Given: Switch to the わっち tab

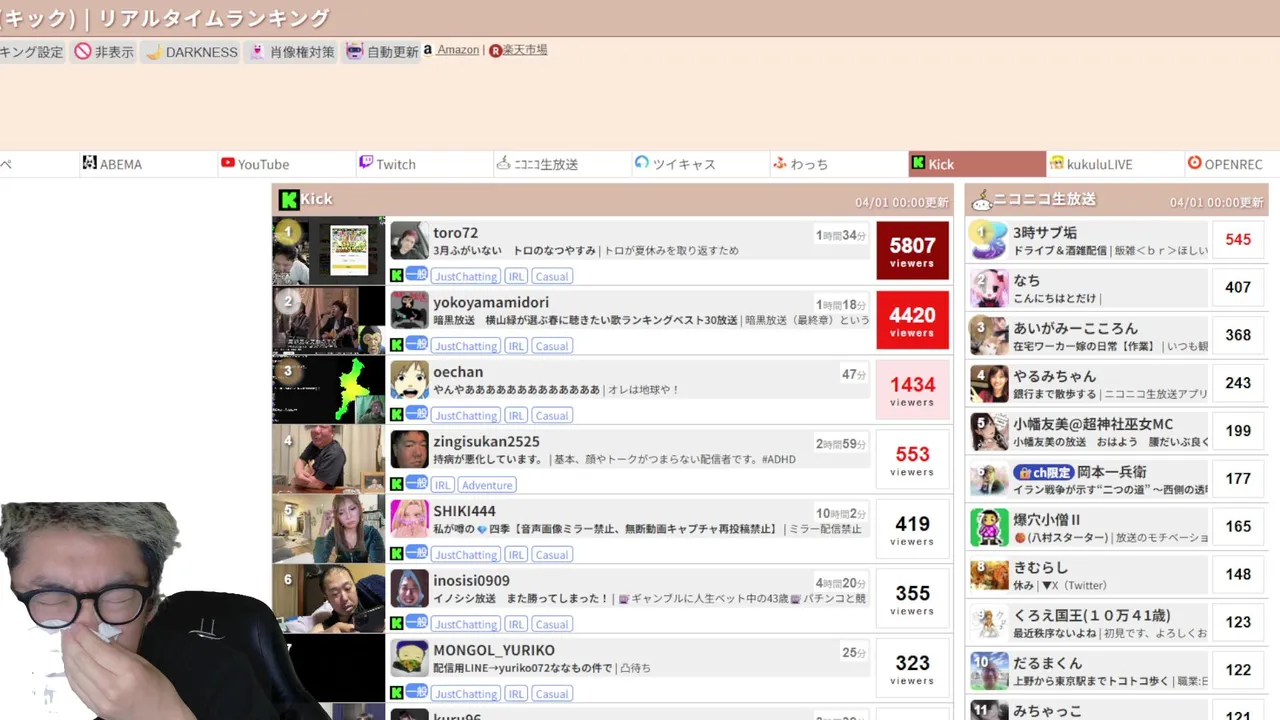Looking at the screenshot, I should point(839,164).
